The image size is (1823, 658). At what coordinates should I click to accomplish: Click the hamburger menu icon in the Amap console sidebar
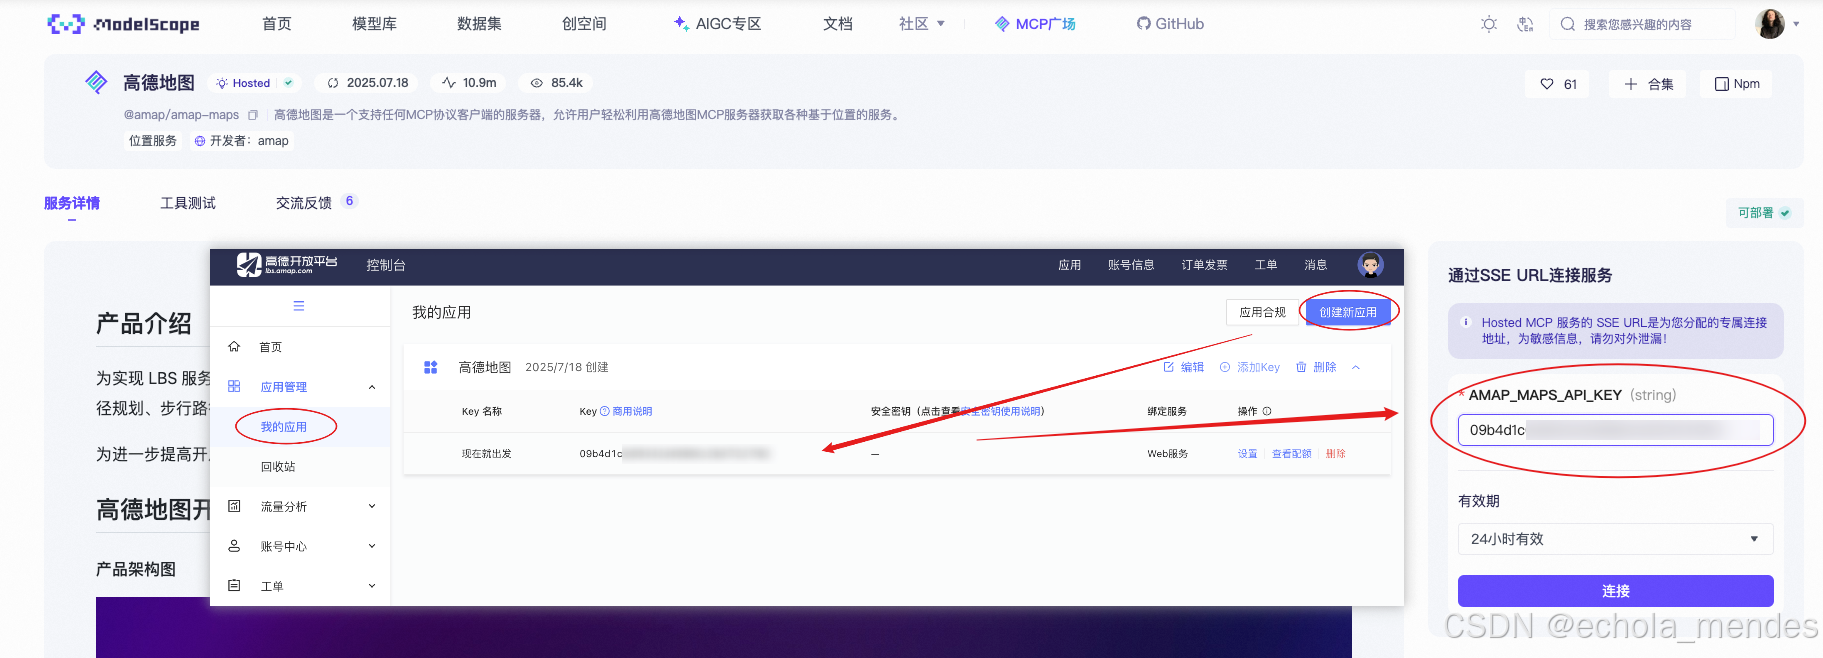299,306
